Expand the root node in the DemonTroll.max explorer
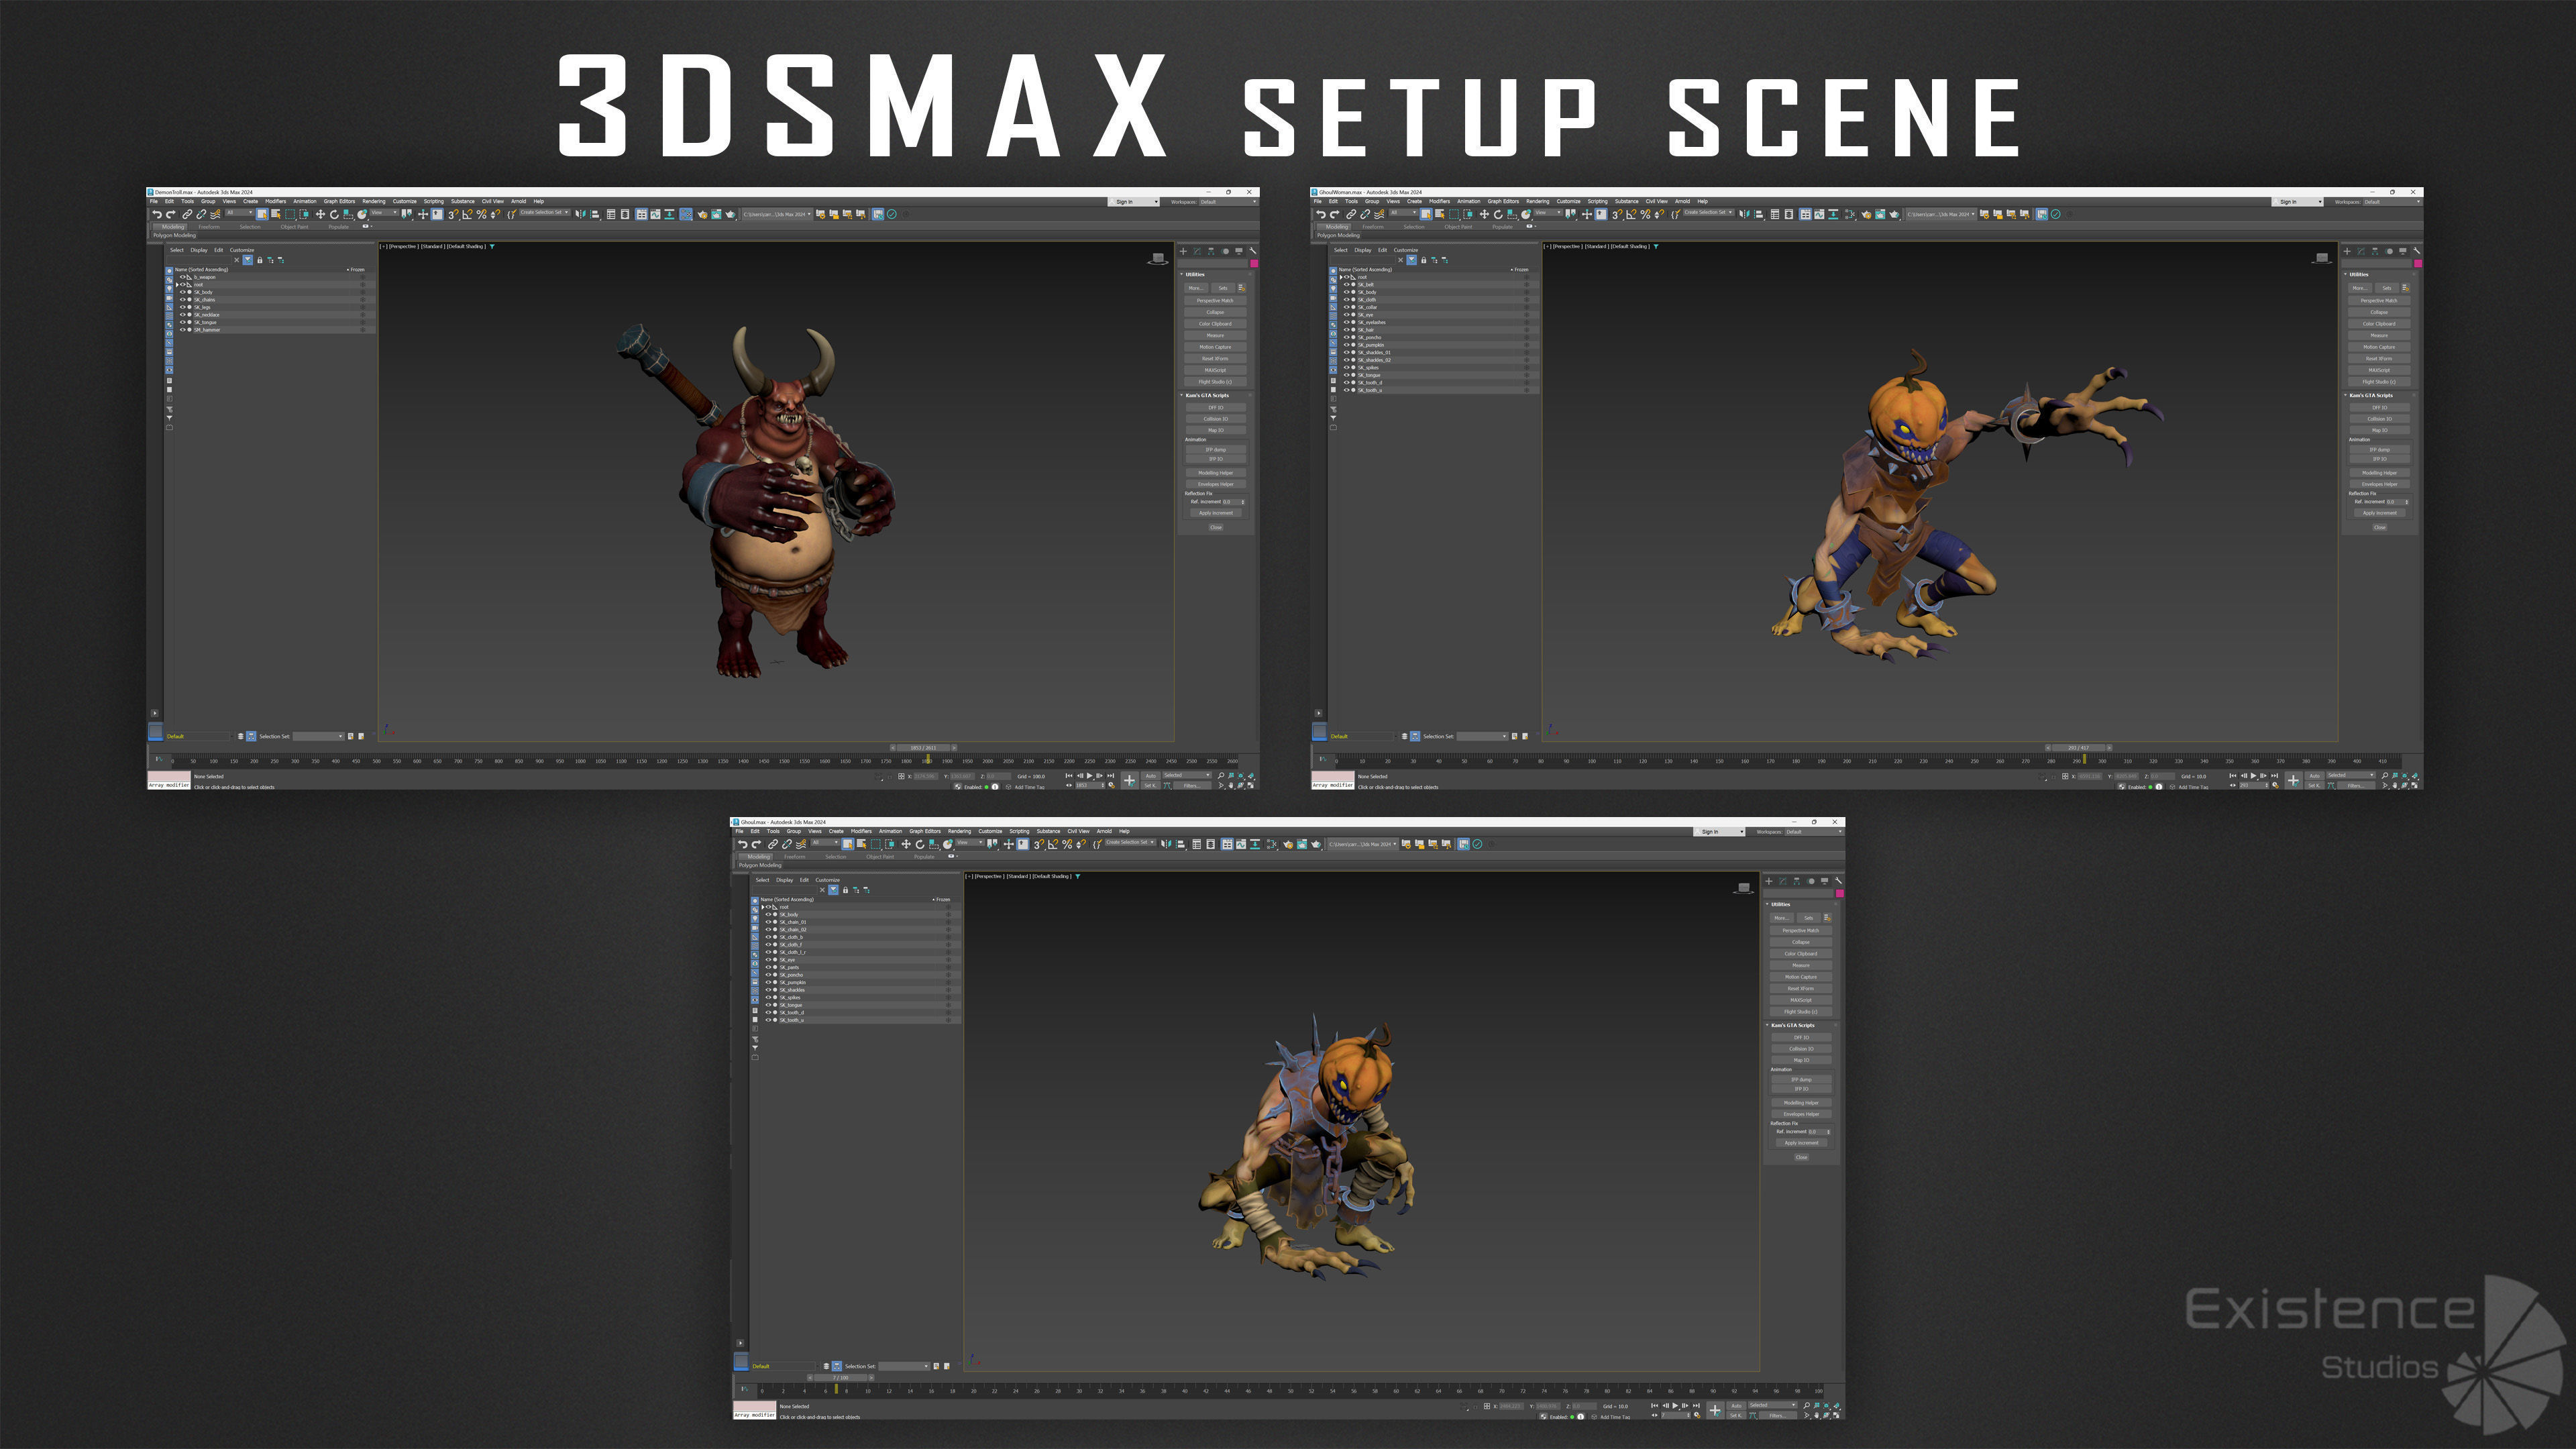The height and width of the screenshot is (1449, 2576). click(x=177, y=284)
